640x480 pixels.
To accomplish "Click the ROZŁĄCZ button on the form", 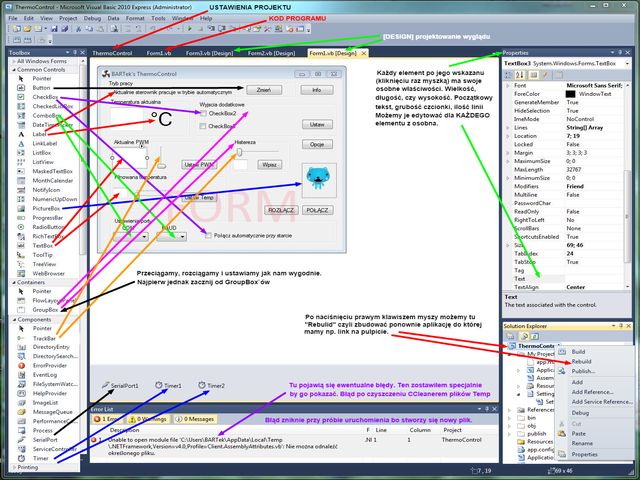I will point(281,210).
